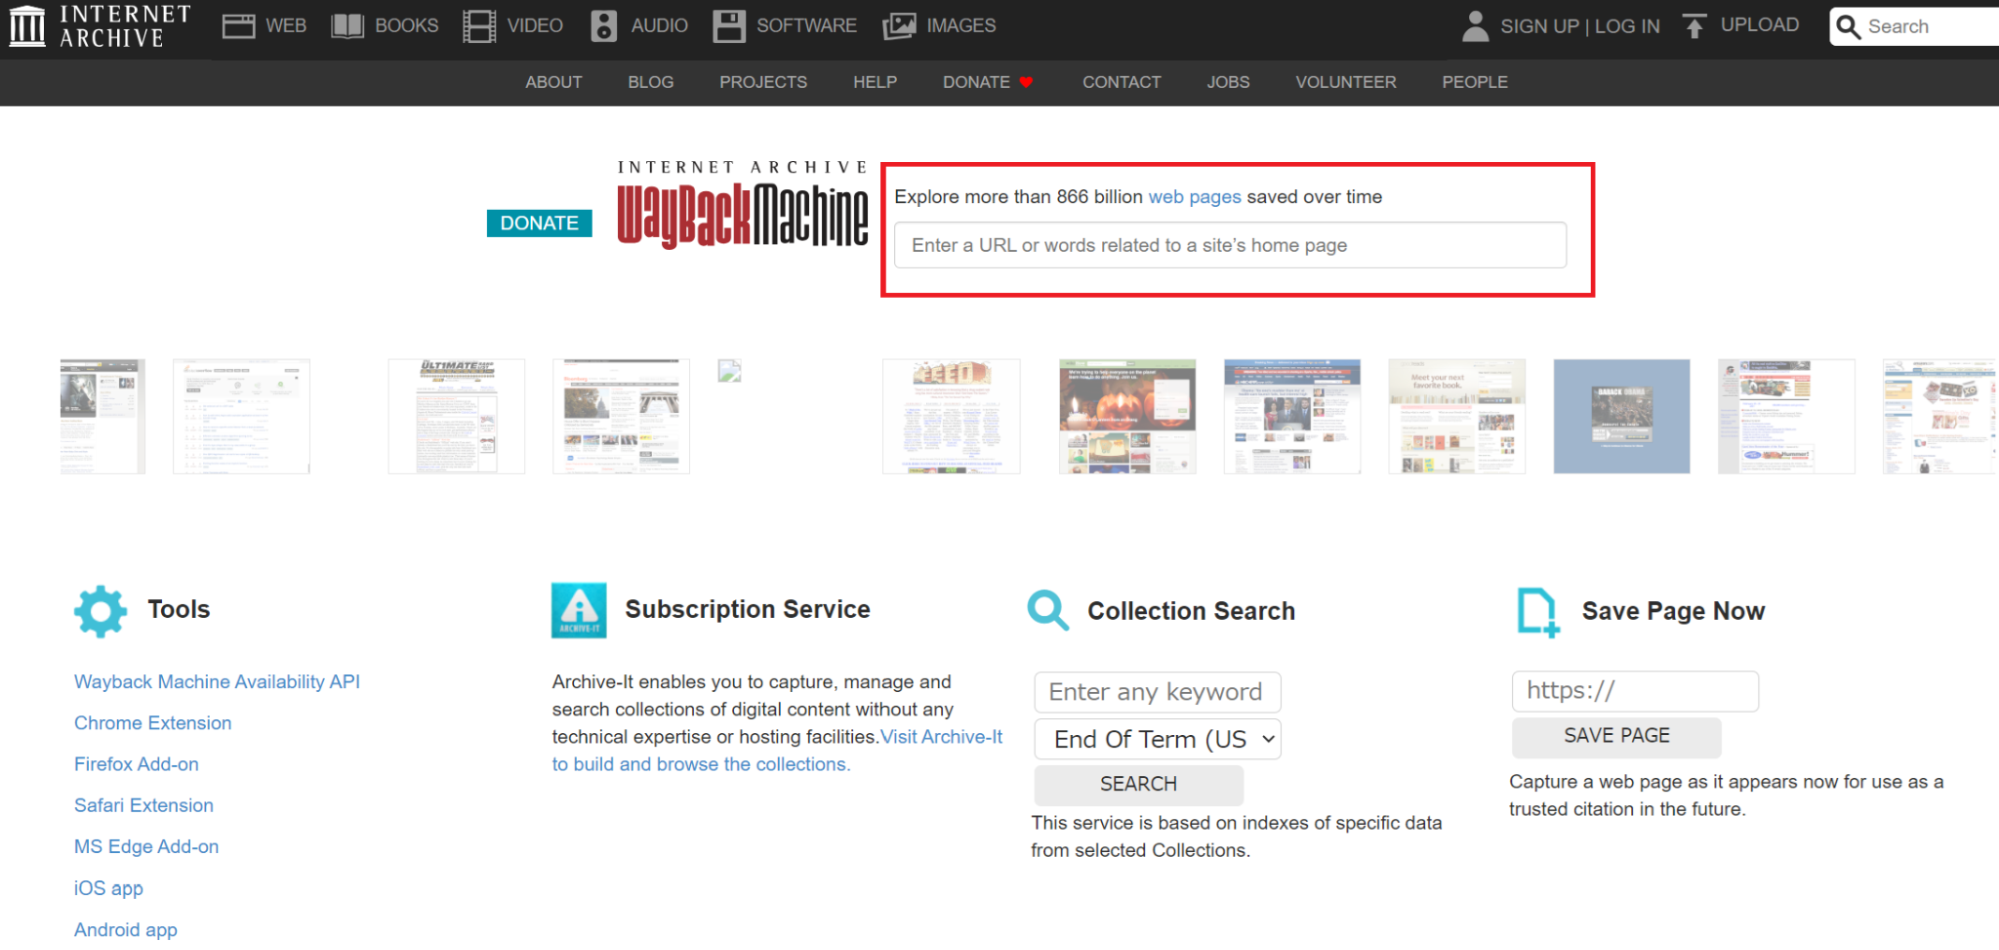Click the SEARCH button under Collection Search
1999x950 pixels.
[1138, 784]
